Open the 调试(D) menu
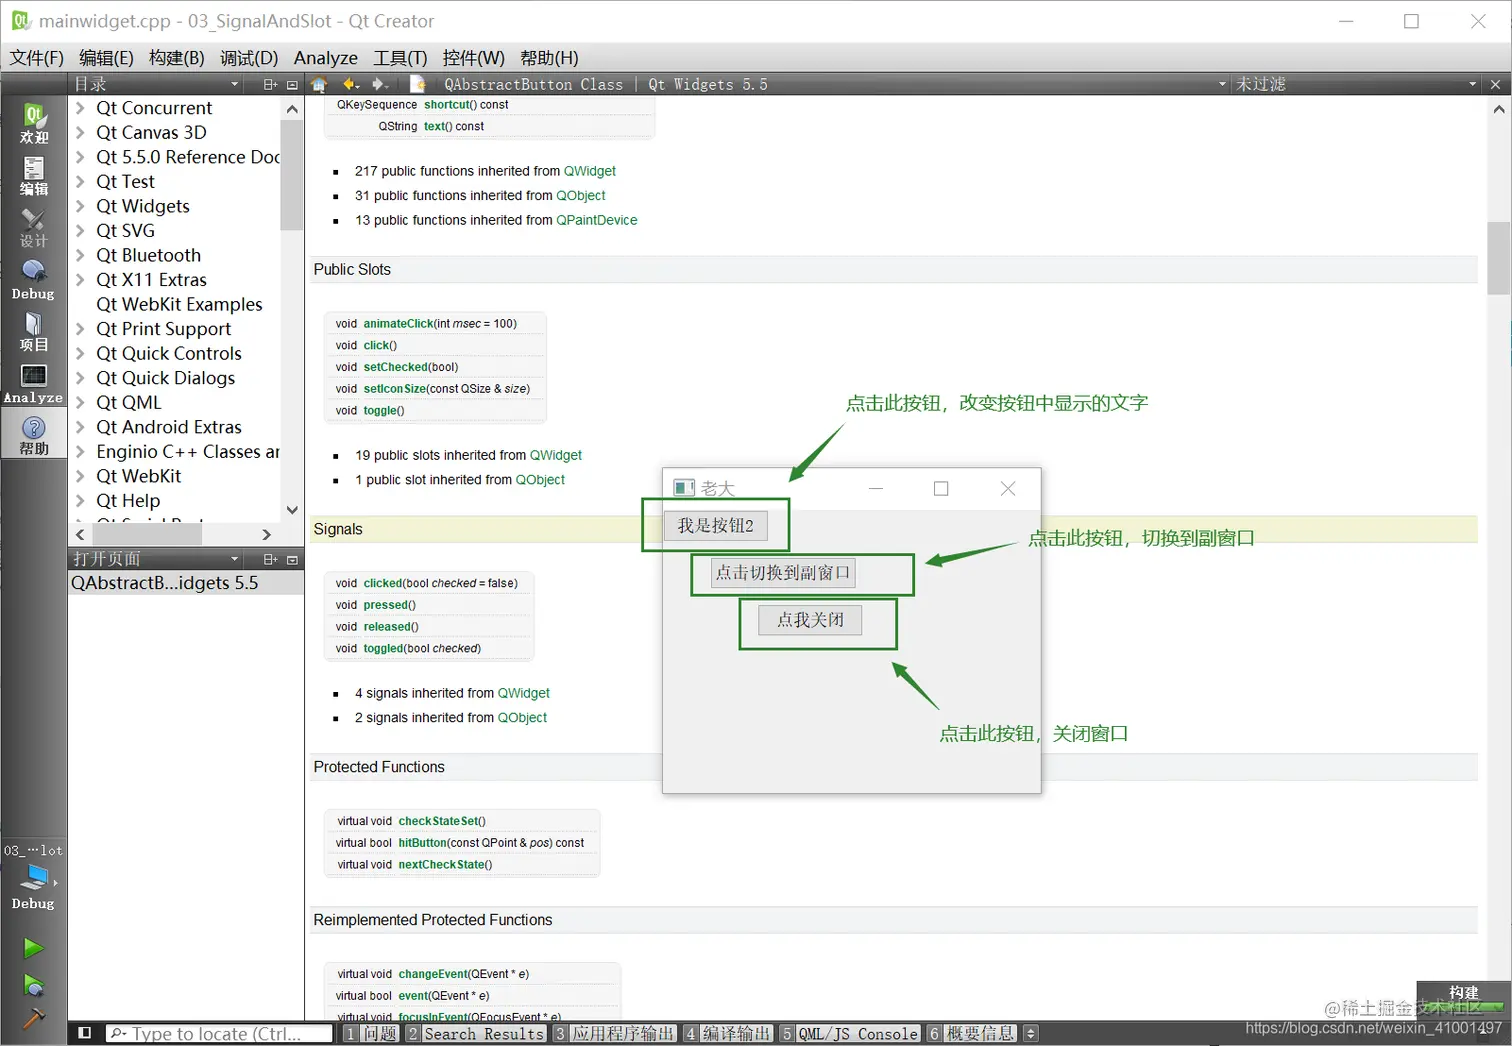 [x=248, y=58]
